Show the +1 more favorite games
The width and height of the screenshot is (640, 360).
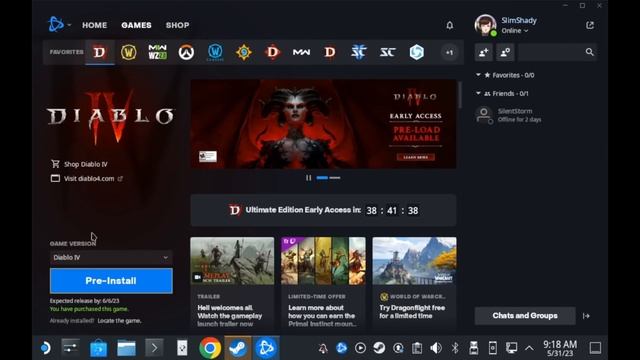[449, 52]
